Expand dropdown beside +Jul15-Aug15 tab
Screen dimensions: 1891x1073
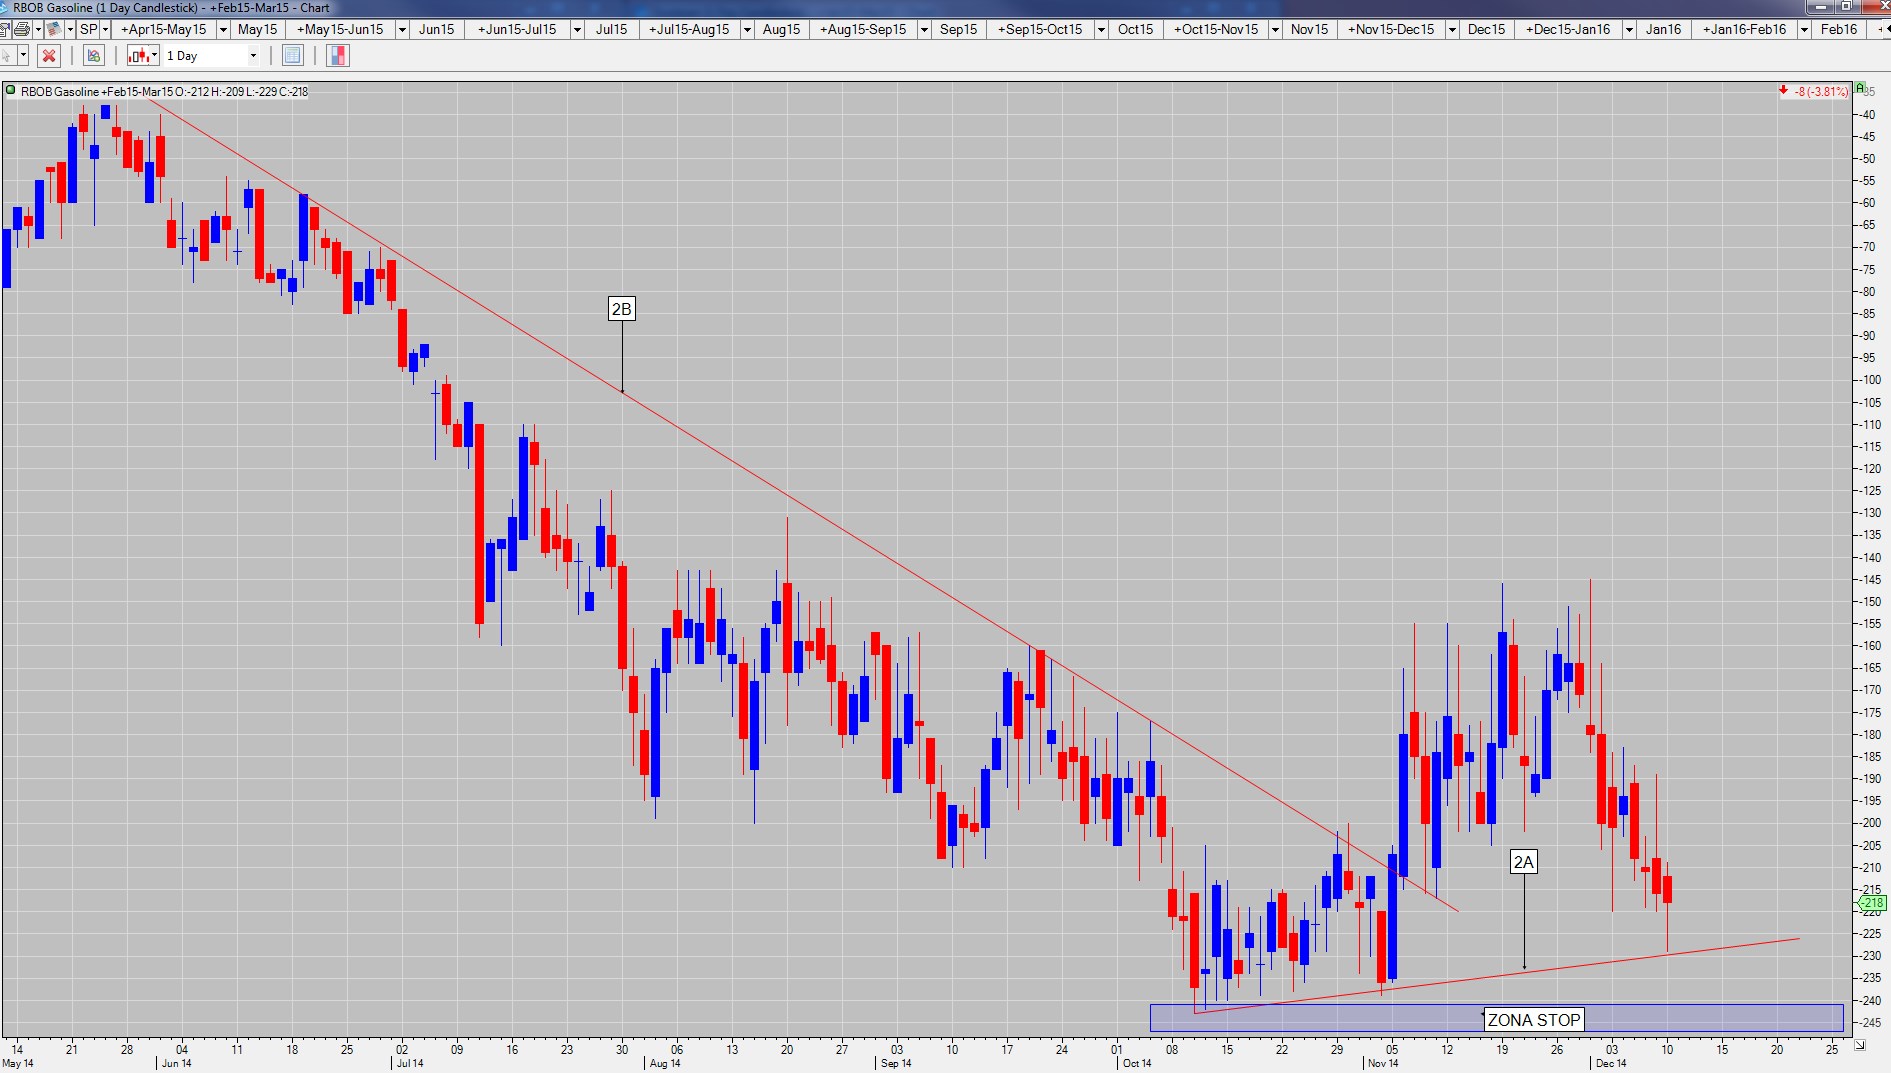coord(747,30)
